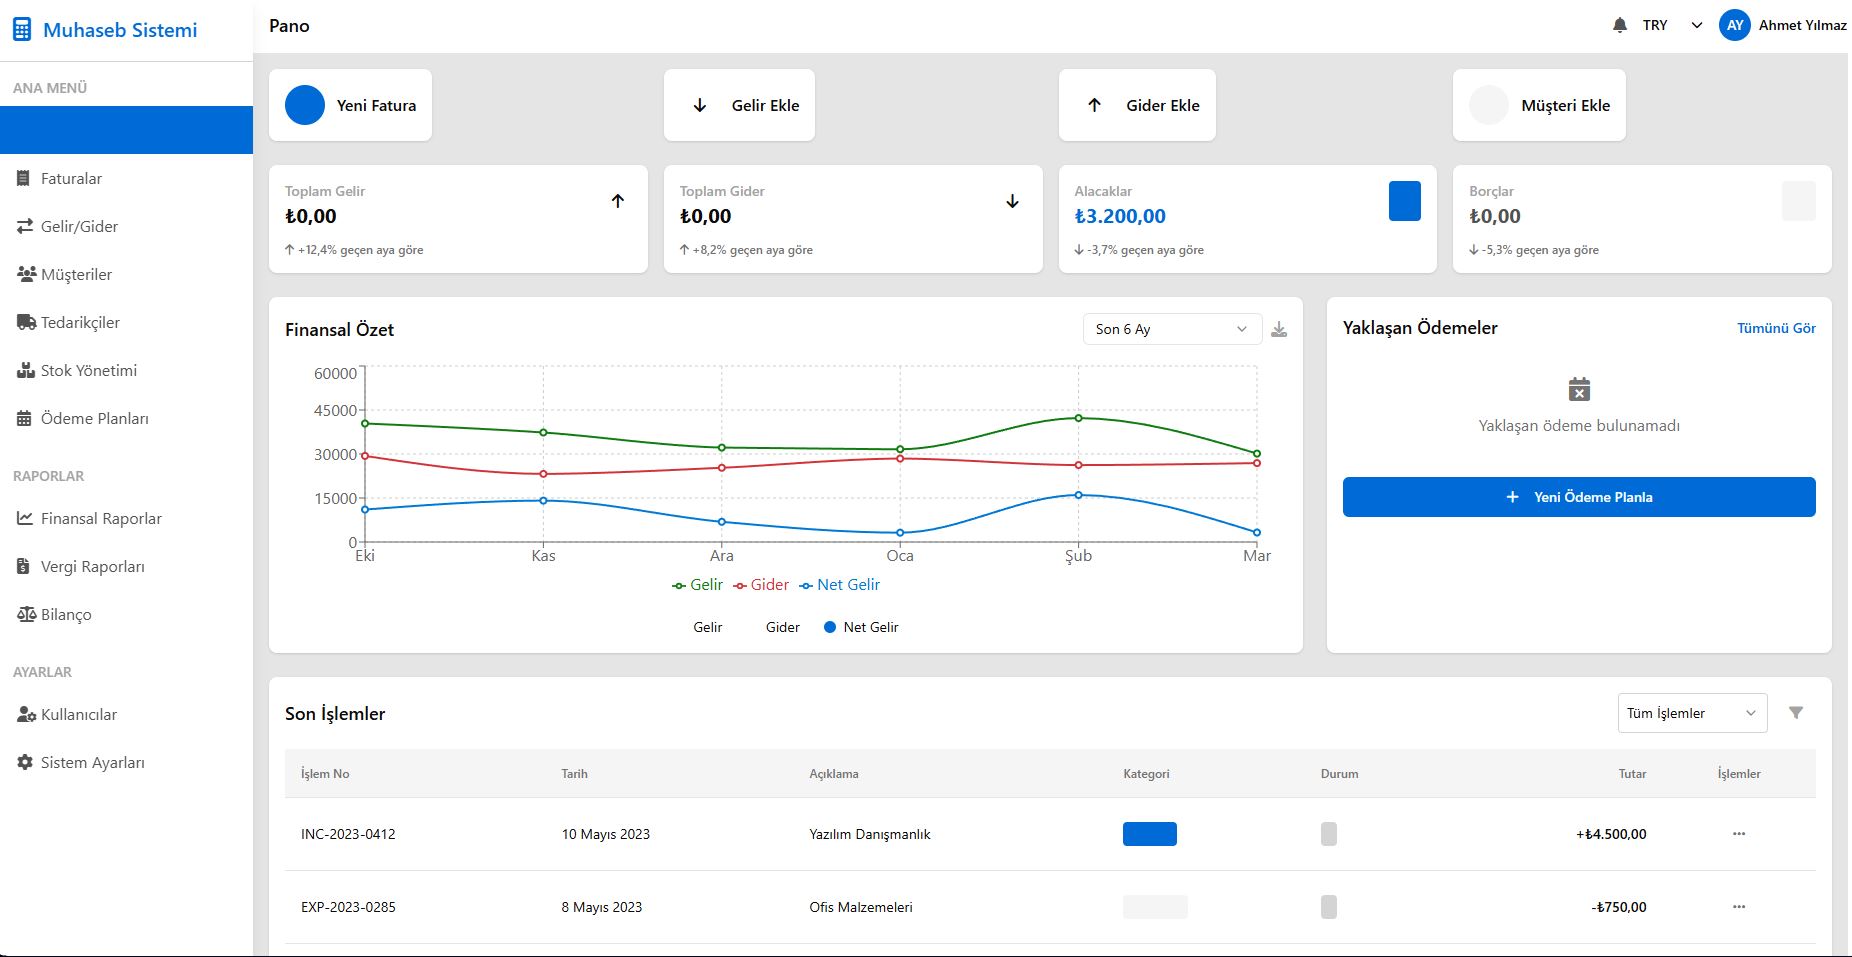Go to Stok Yönetimi menu item
Image resolution: width=1852 pixels, height=957 pixels.
(88, 370)
